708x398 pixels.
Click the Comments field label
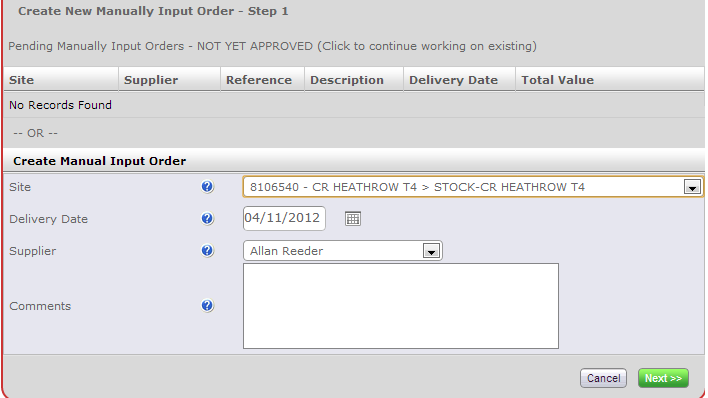pos(40,306)
